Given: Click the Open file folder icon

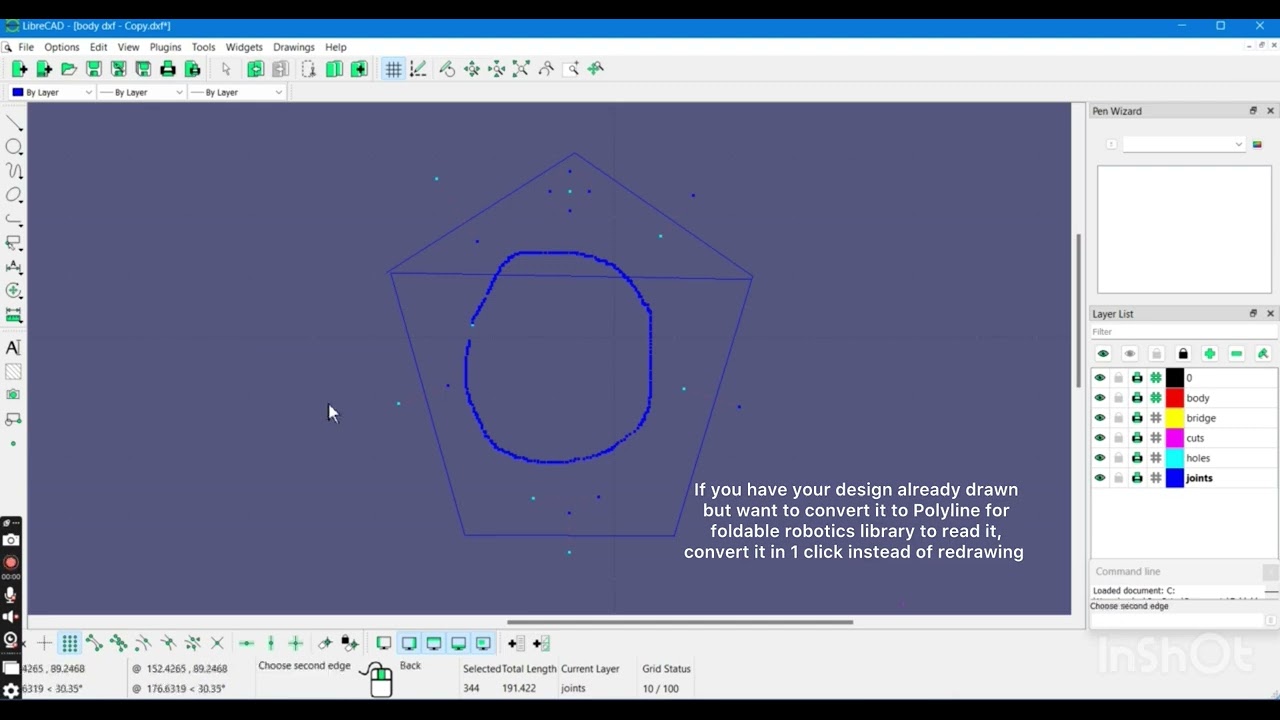Looking at the screenshot, I should coord(69,69).
